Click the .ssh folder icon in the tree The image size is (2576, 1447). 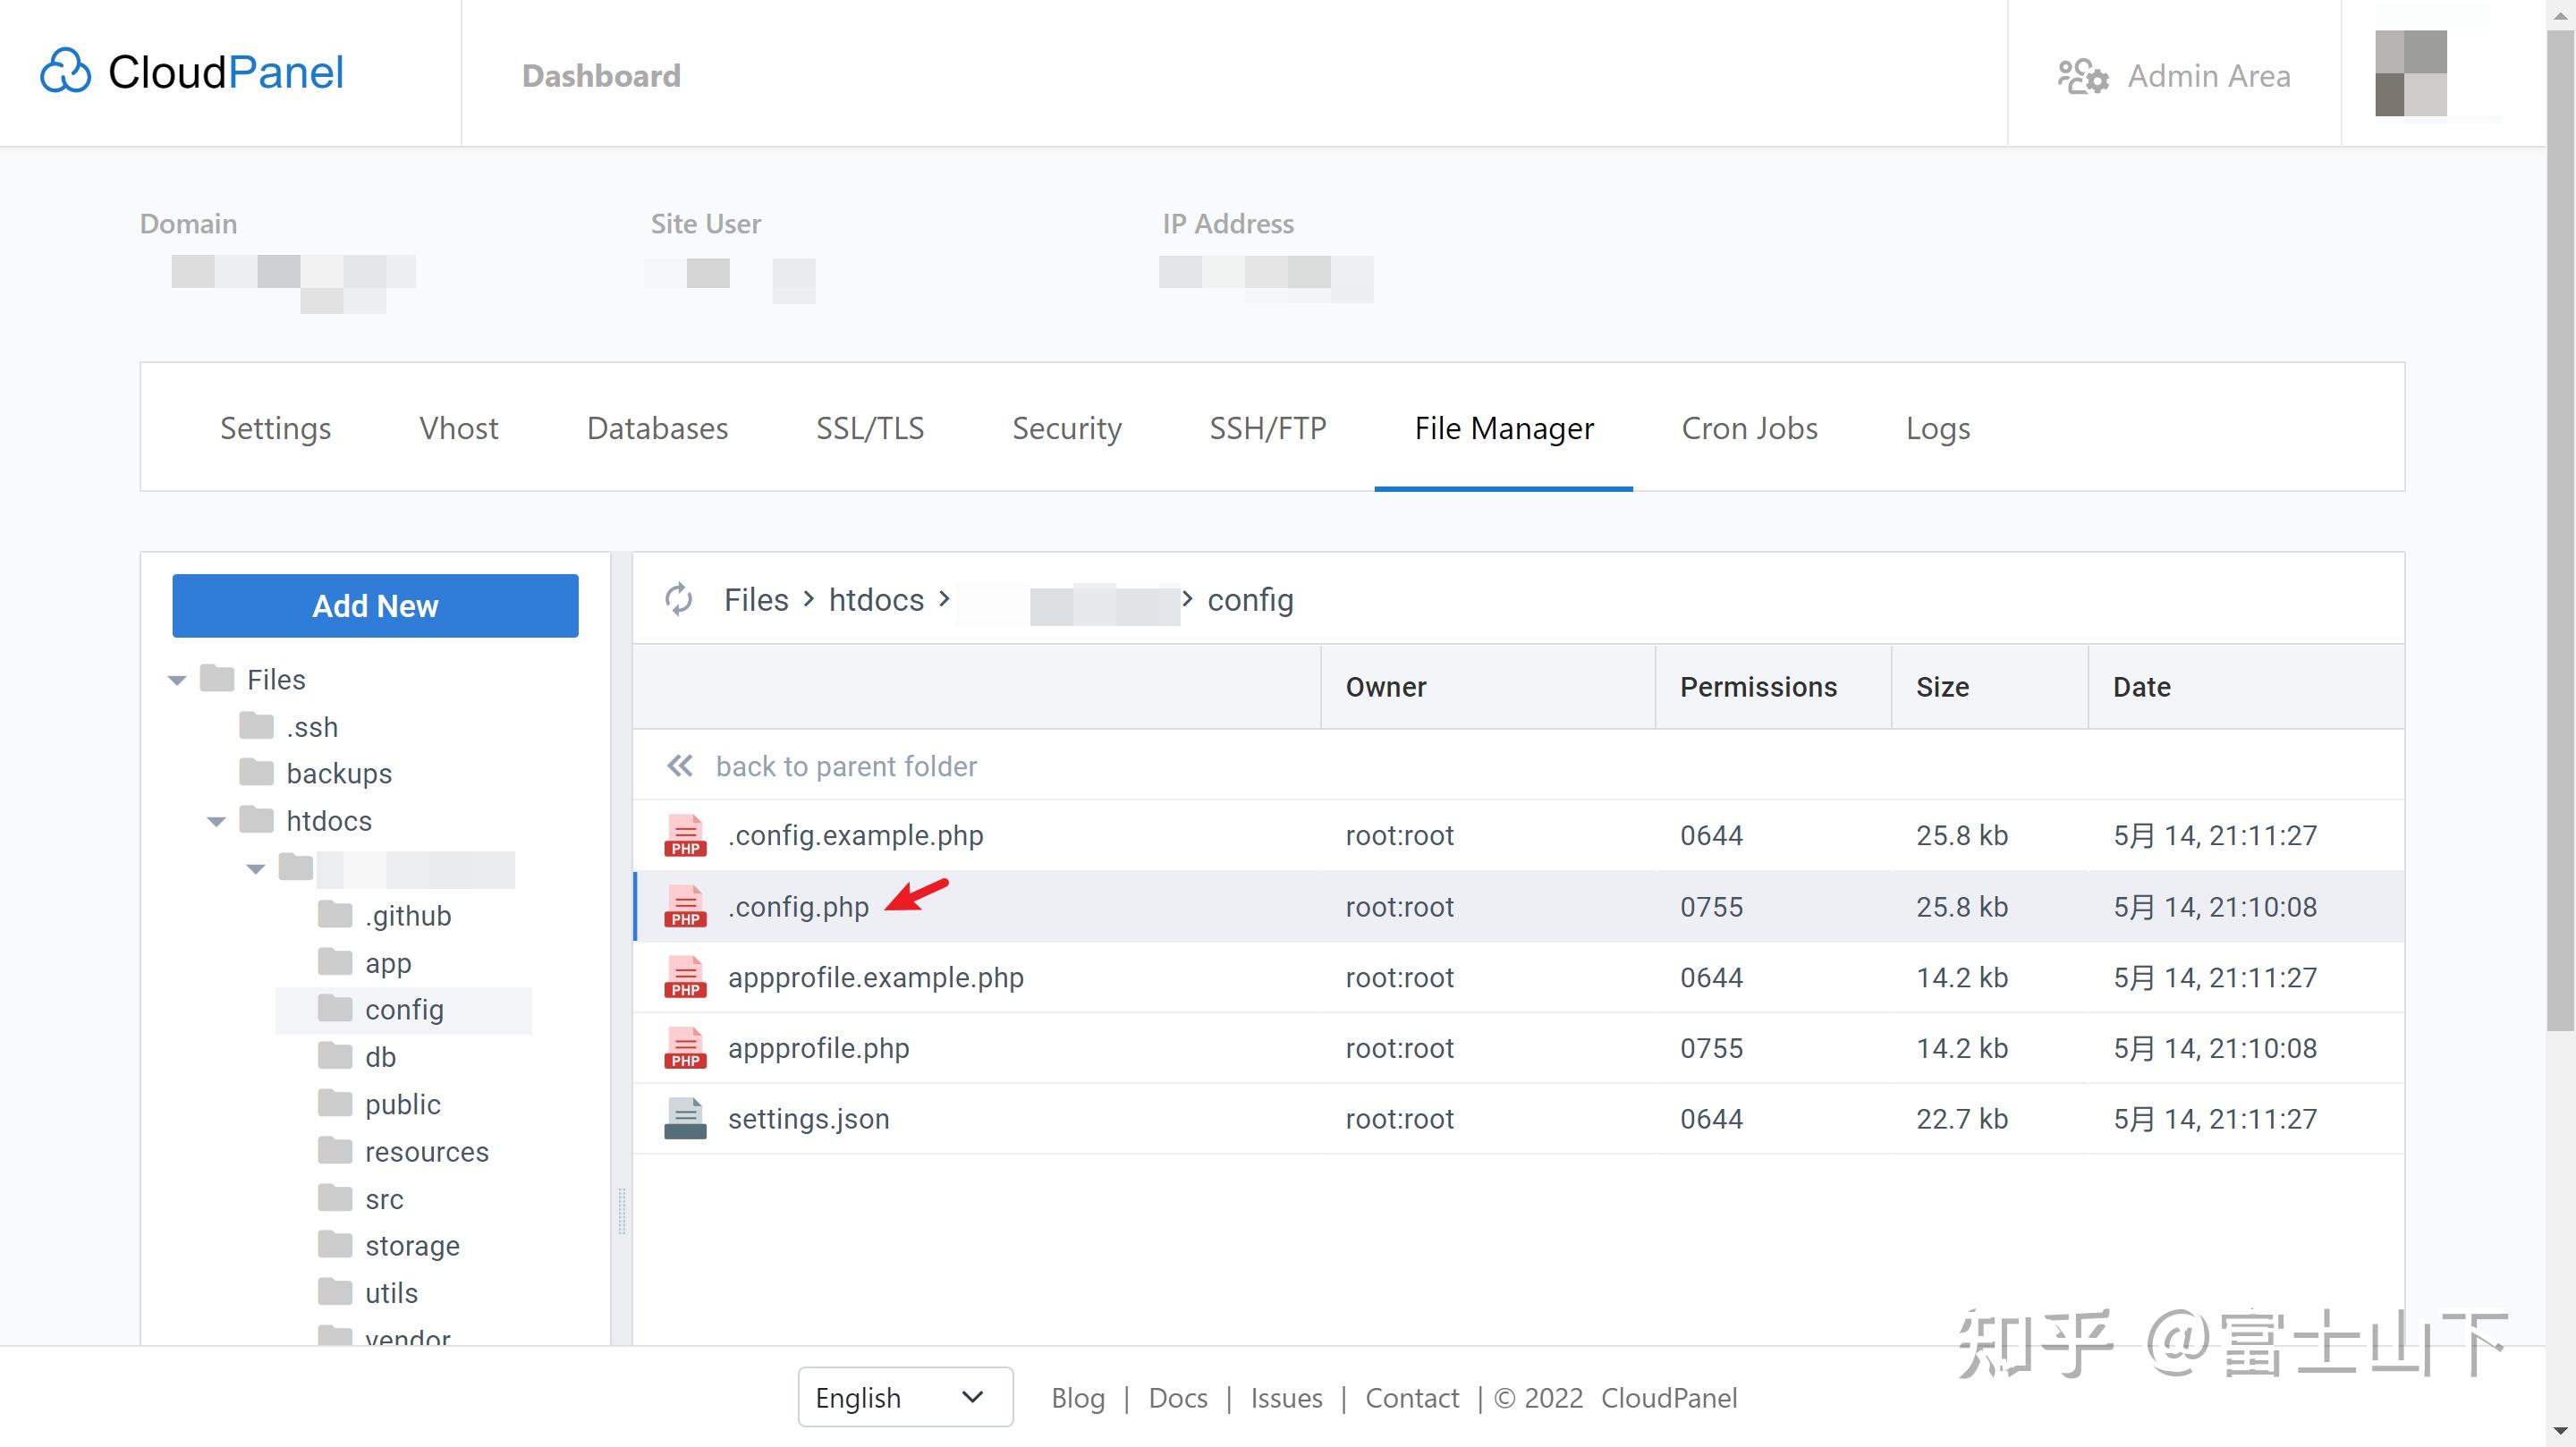tap(256, 726)
